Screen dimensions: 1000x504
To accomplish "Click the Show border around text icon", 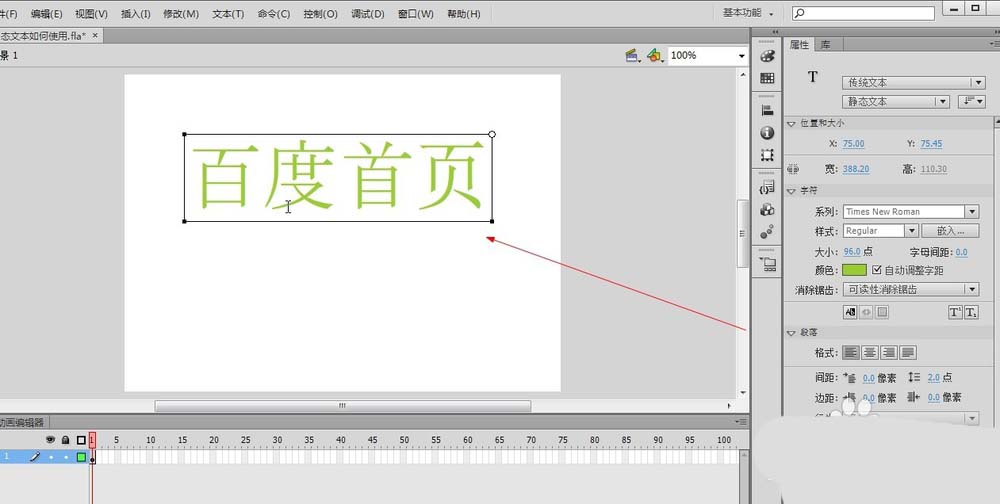I will (x=882, y=312).
